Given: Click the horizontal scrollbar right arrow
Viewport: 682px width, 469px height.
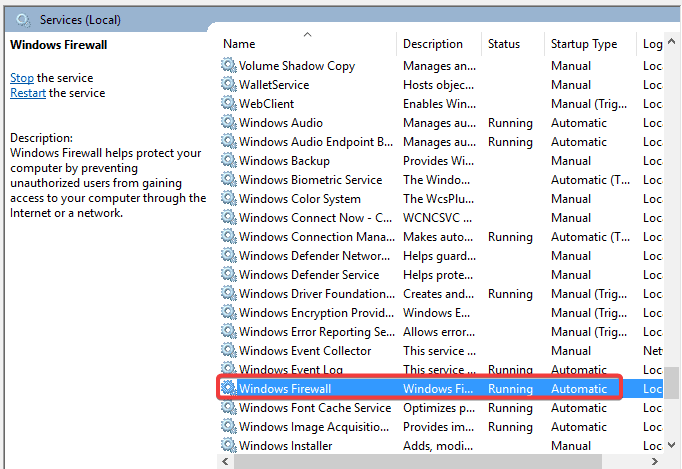Looking at the screenshot, I should (x=655, y=461).
